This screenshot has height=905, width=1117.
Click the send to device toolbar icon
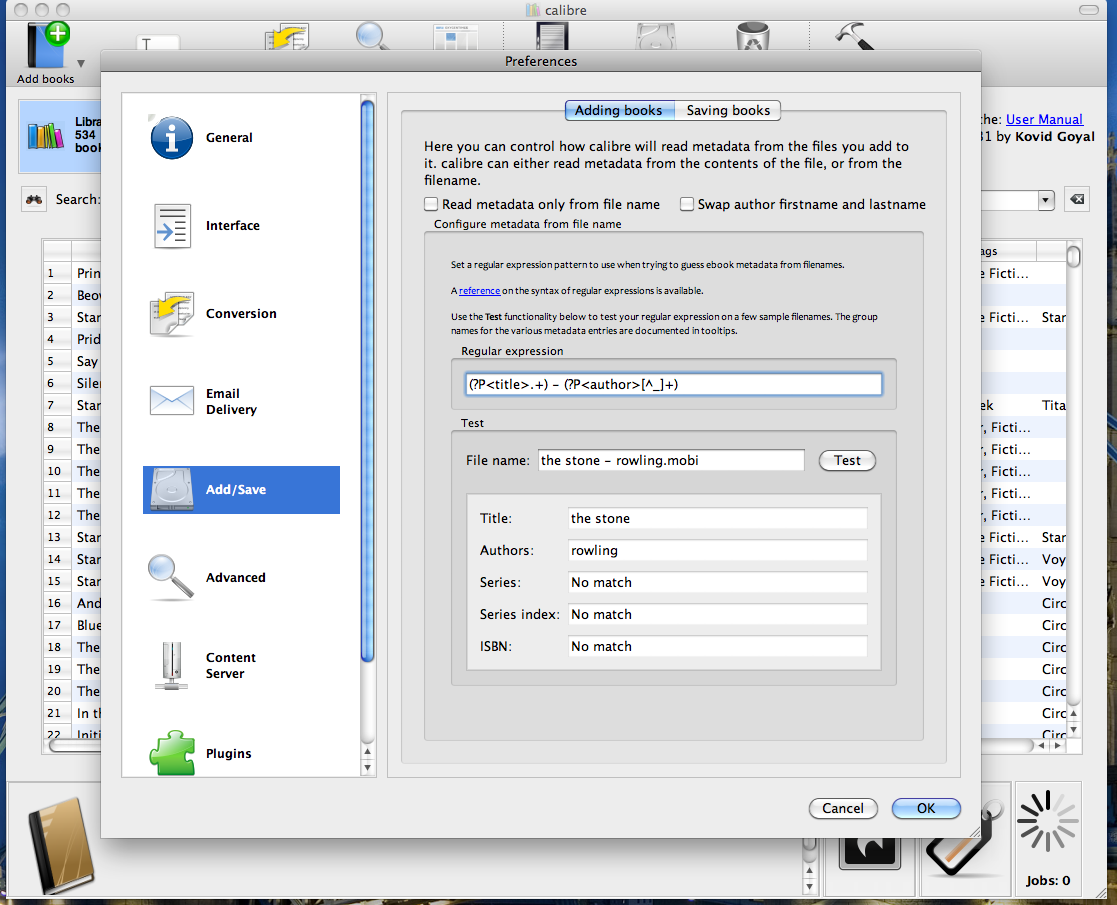[x=552, y=36]
